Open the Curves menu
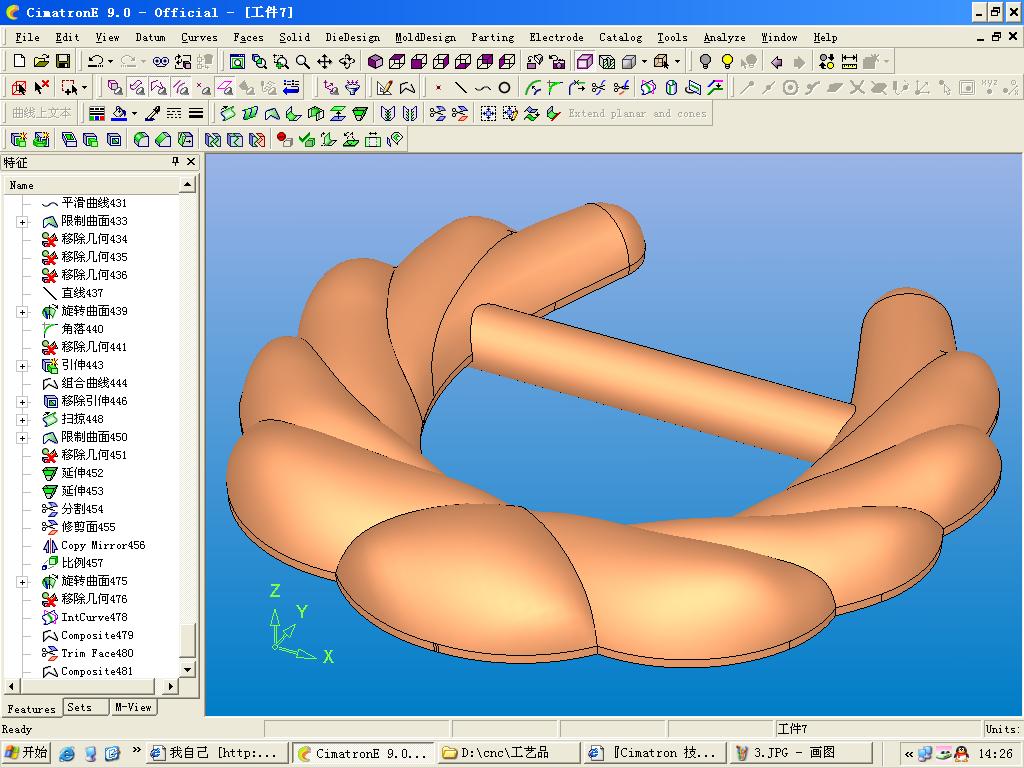Viewport: 1024px width, 768px height. (x=199, y=37)
